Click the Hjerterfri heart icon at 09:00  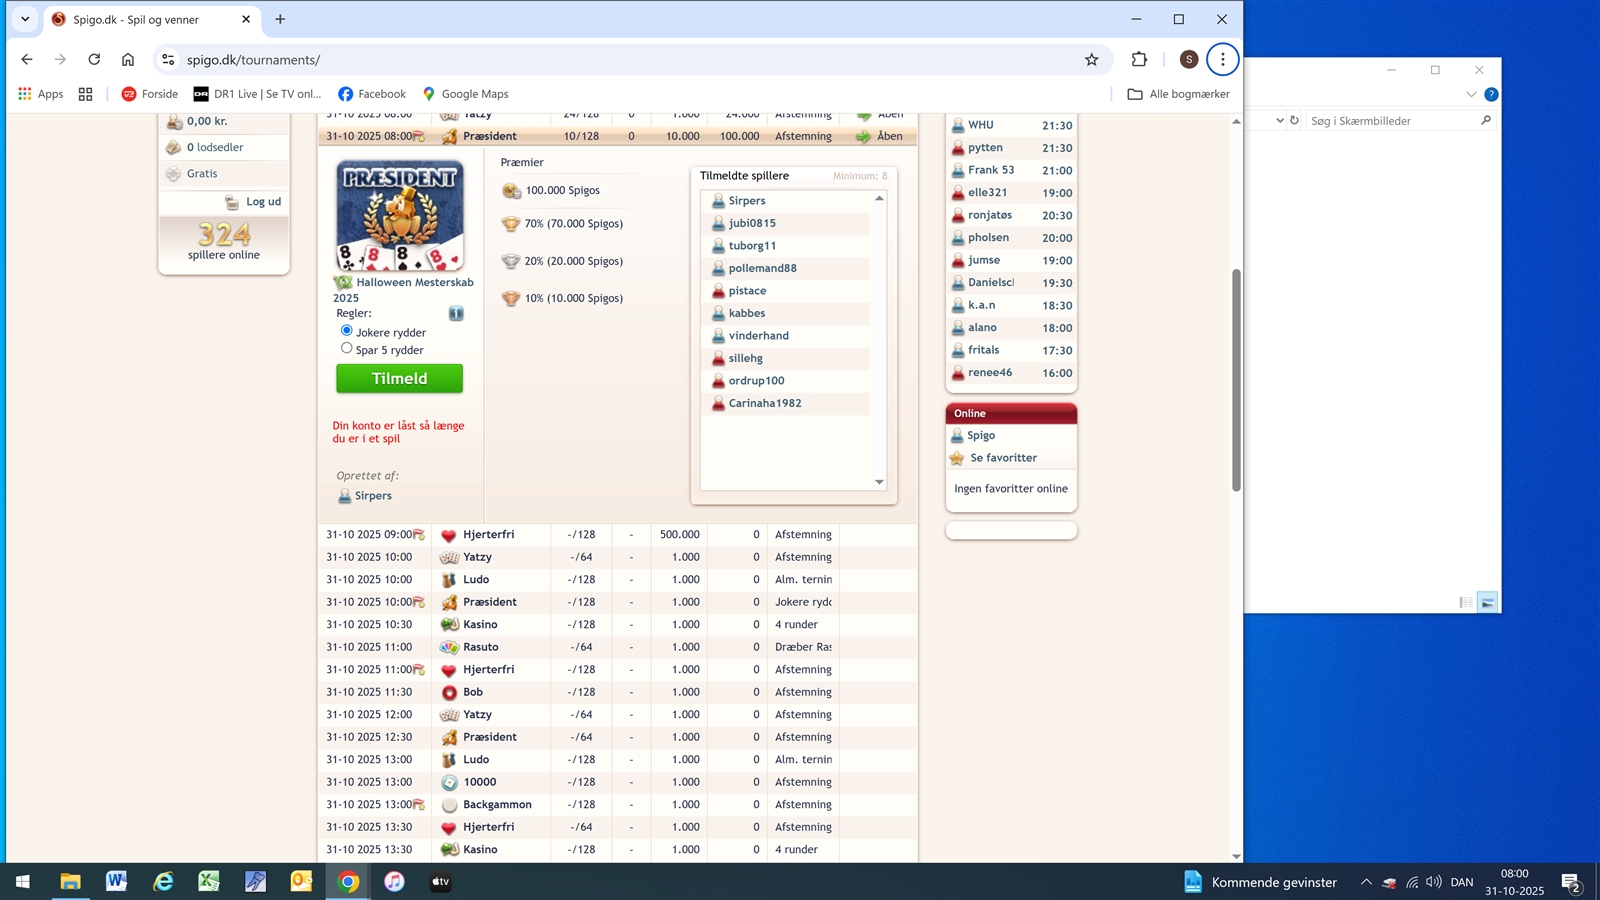pos(449,535)
